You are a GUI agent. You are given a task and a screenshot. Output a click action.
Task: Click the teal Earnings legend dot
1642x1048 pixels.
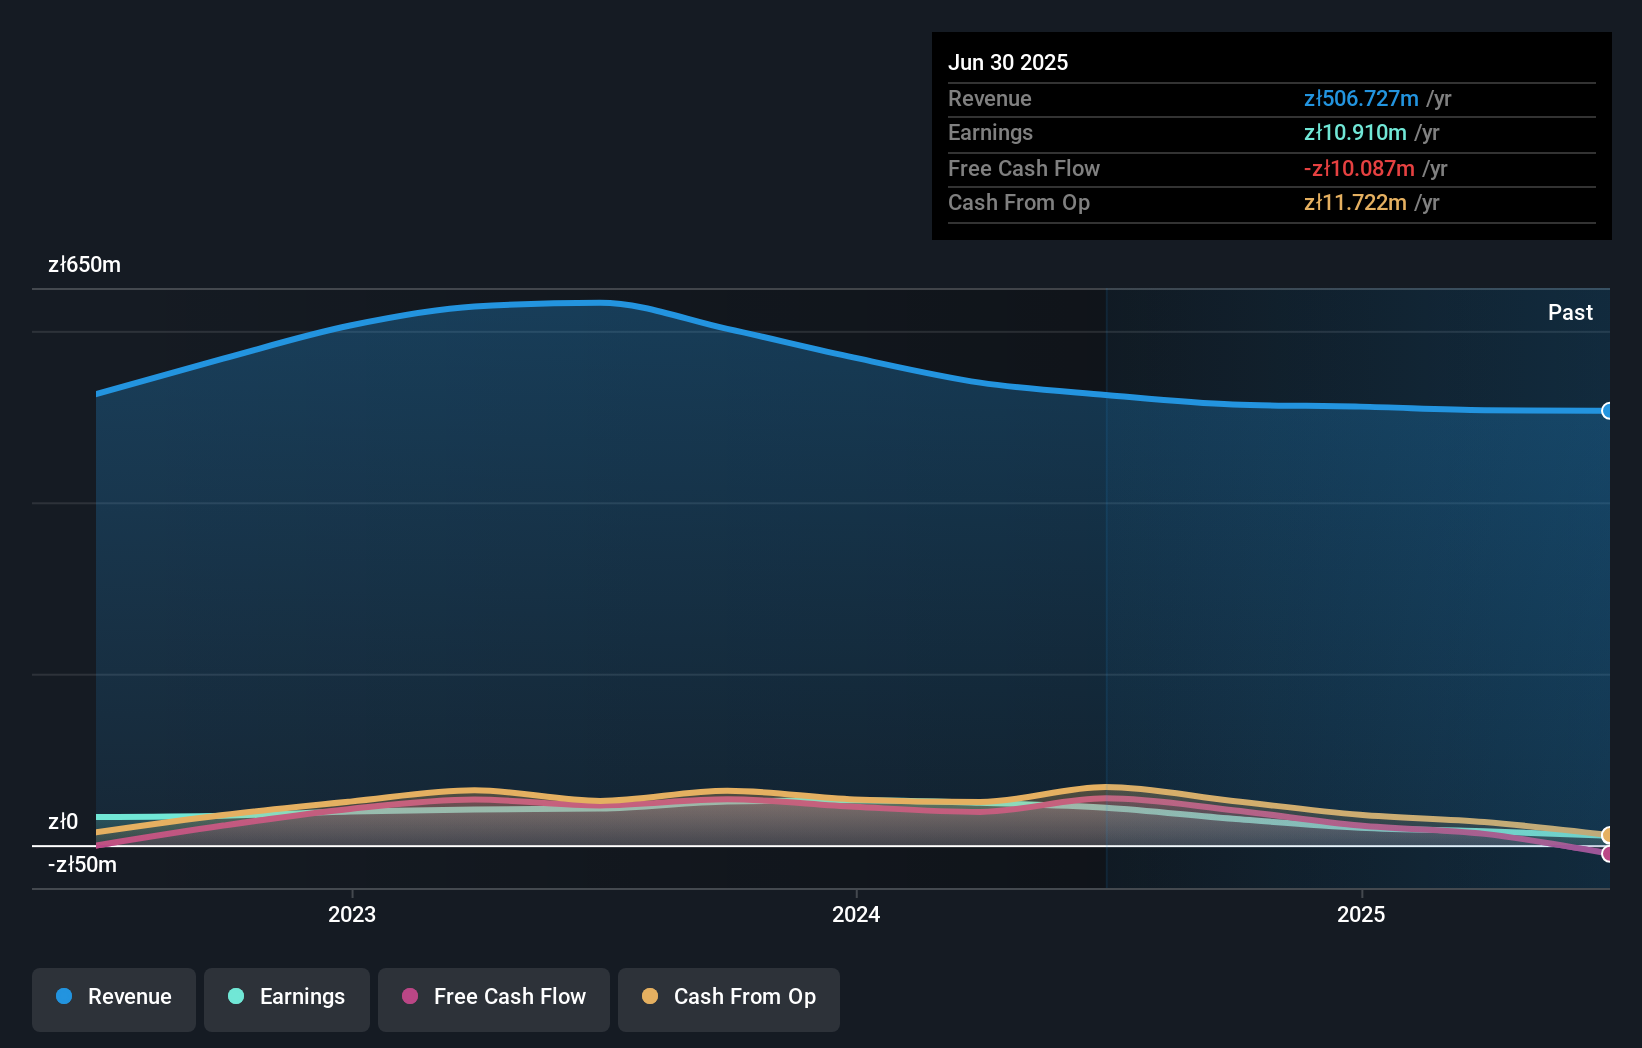pos(236,996)
